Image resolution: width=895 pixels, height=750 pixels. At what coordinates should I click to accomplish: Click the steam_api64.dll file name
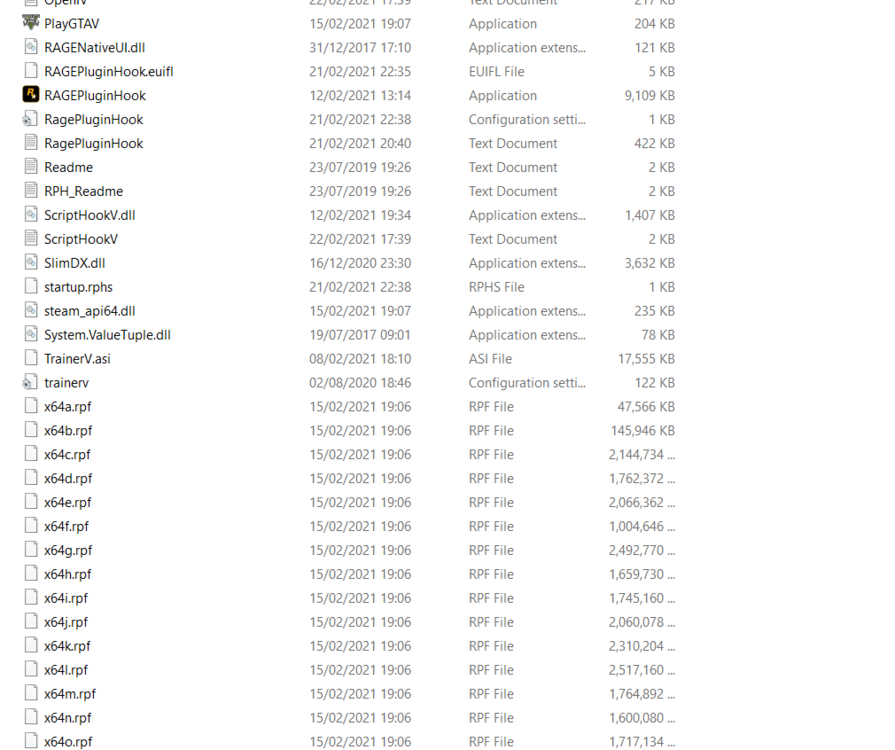(x=90, y=311)
